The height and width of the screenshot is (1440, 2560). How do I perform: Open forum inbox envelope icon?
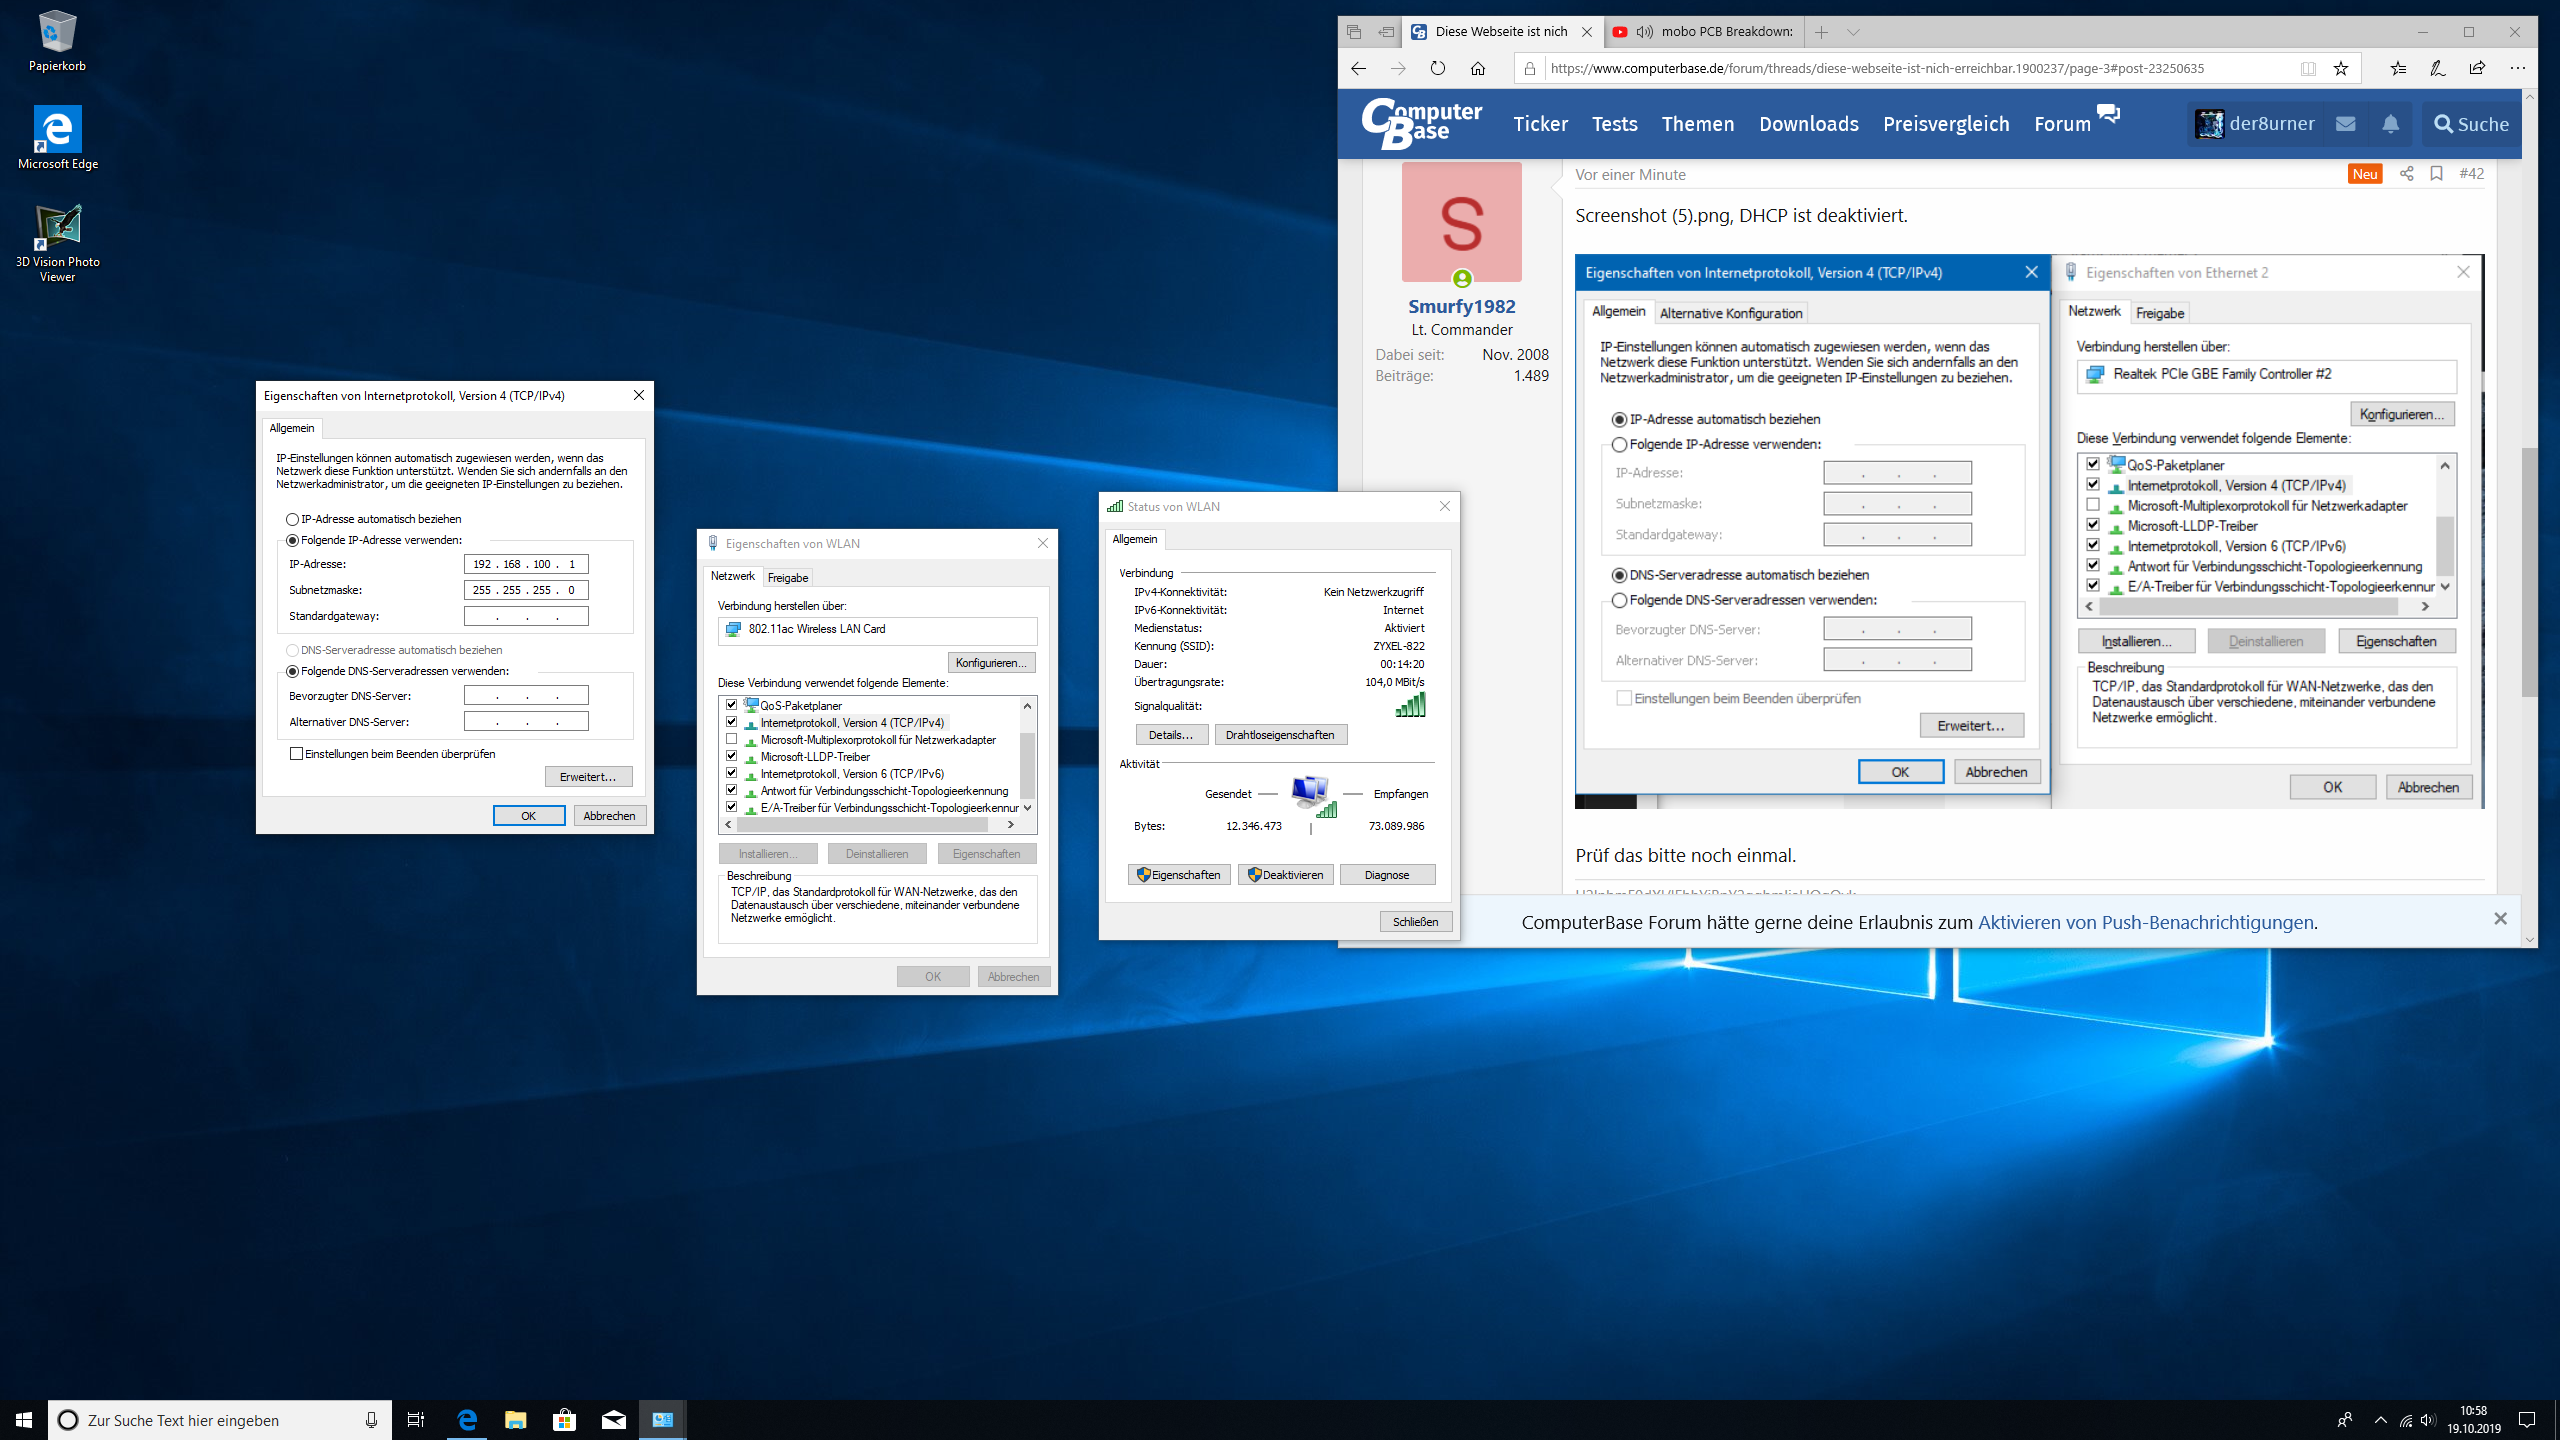(x=2345, y=124)
